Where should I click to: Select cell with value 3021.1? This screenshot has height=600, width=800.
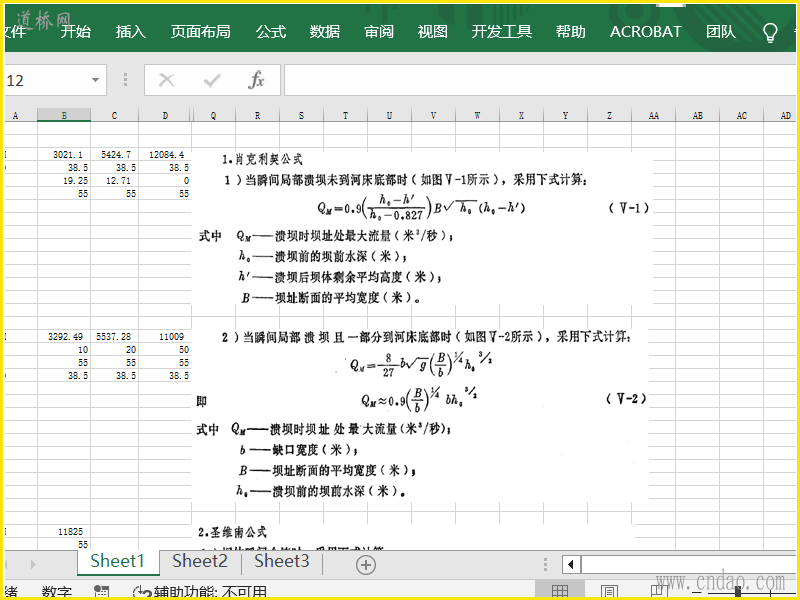[x=64, y=154]
